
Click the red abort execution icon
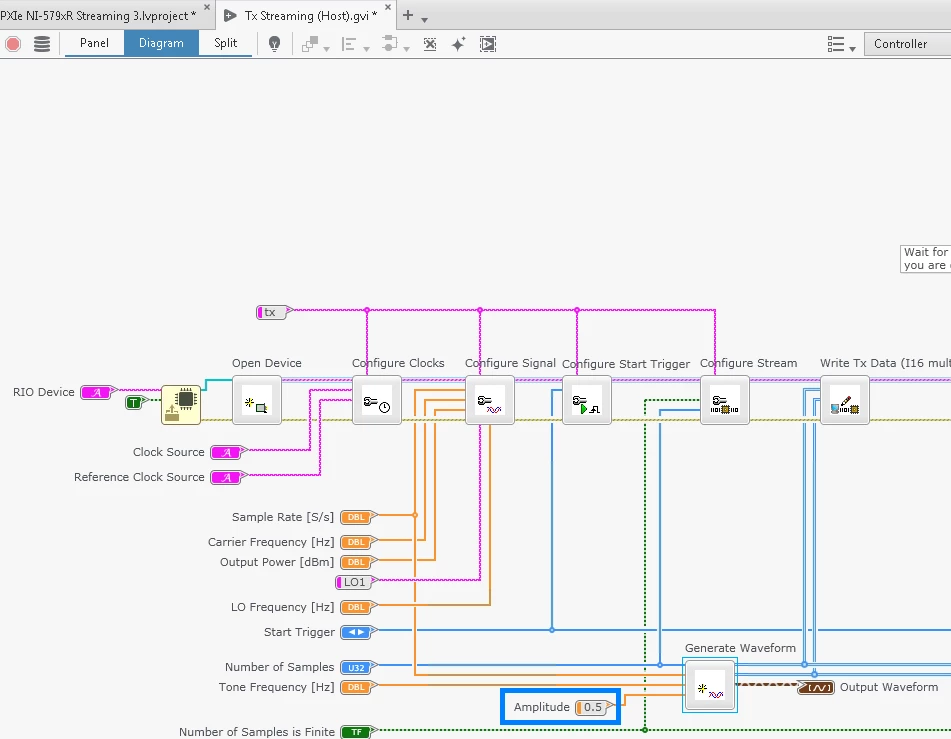[x=11, y=44]
